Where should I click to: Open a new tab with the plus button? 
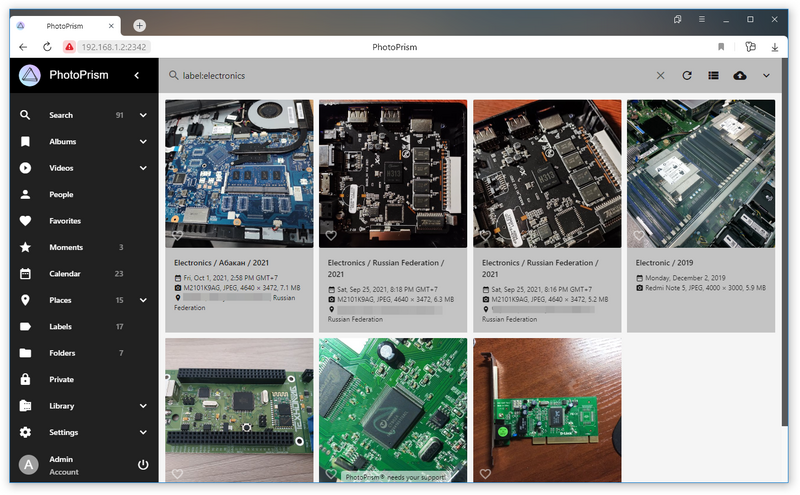(139, 26)
